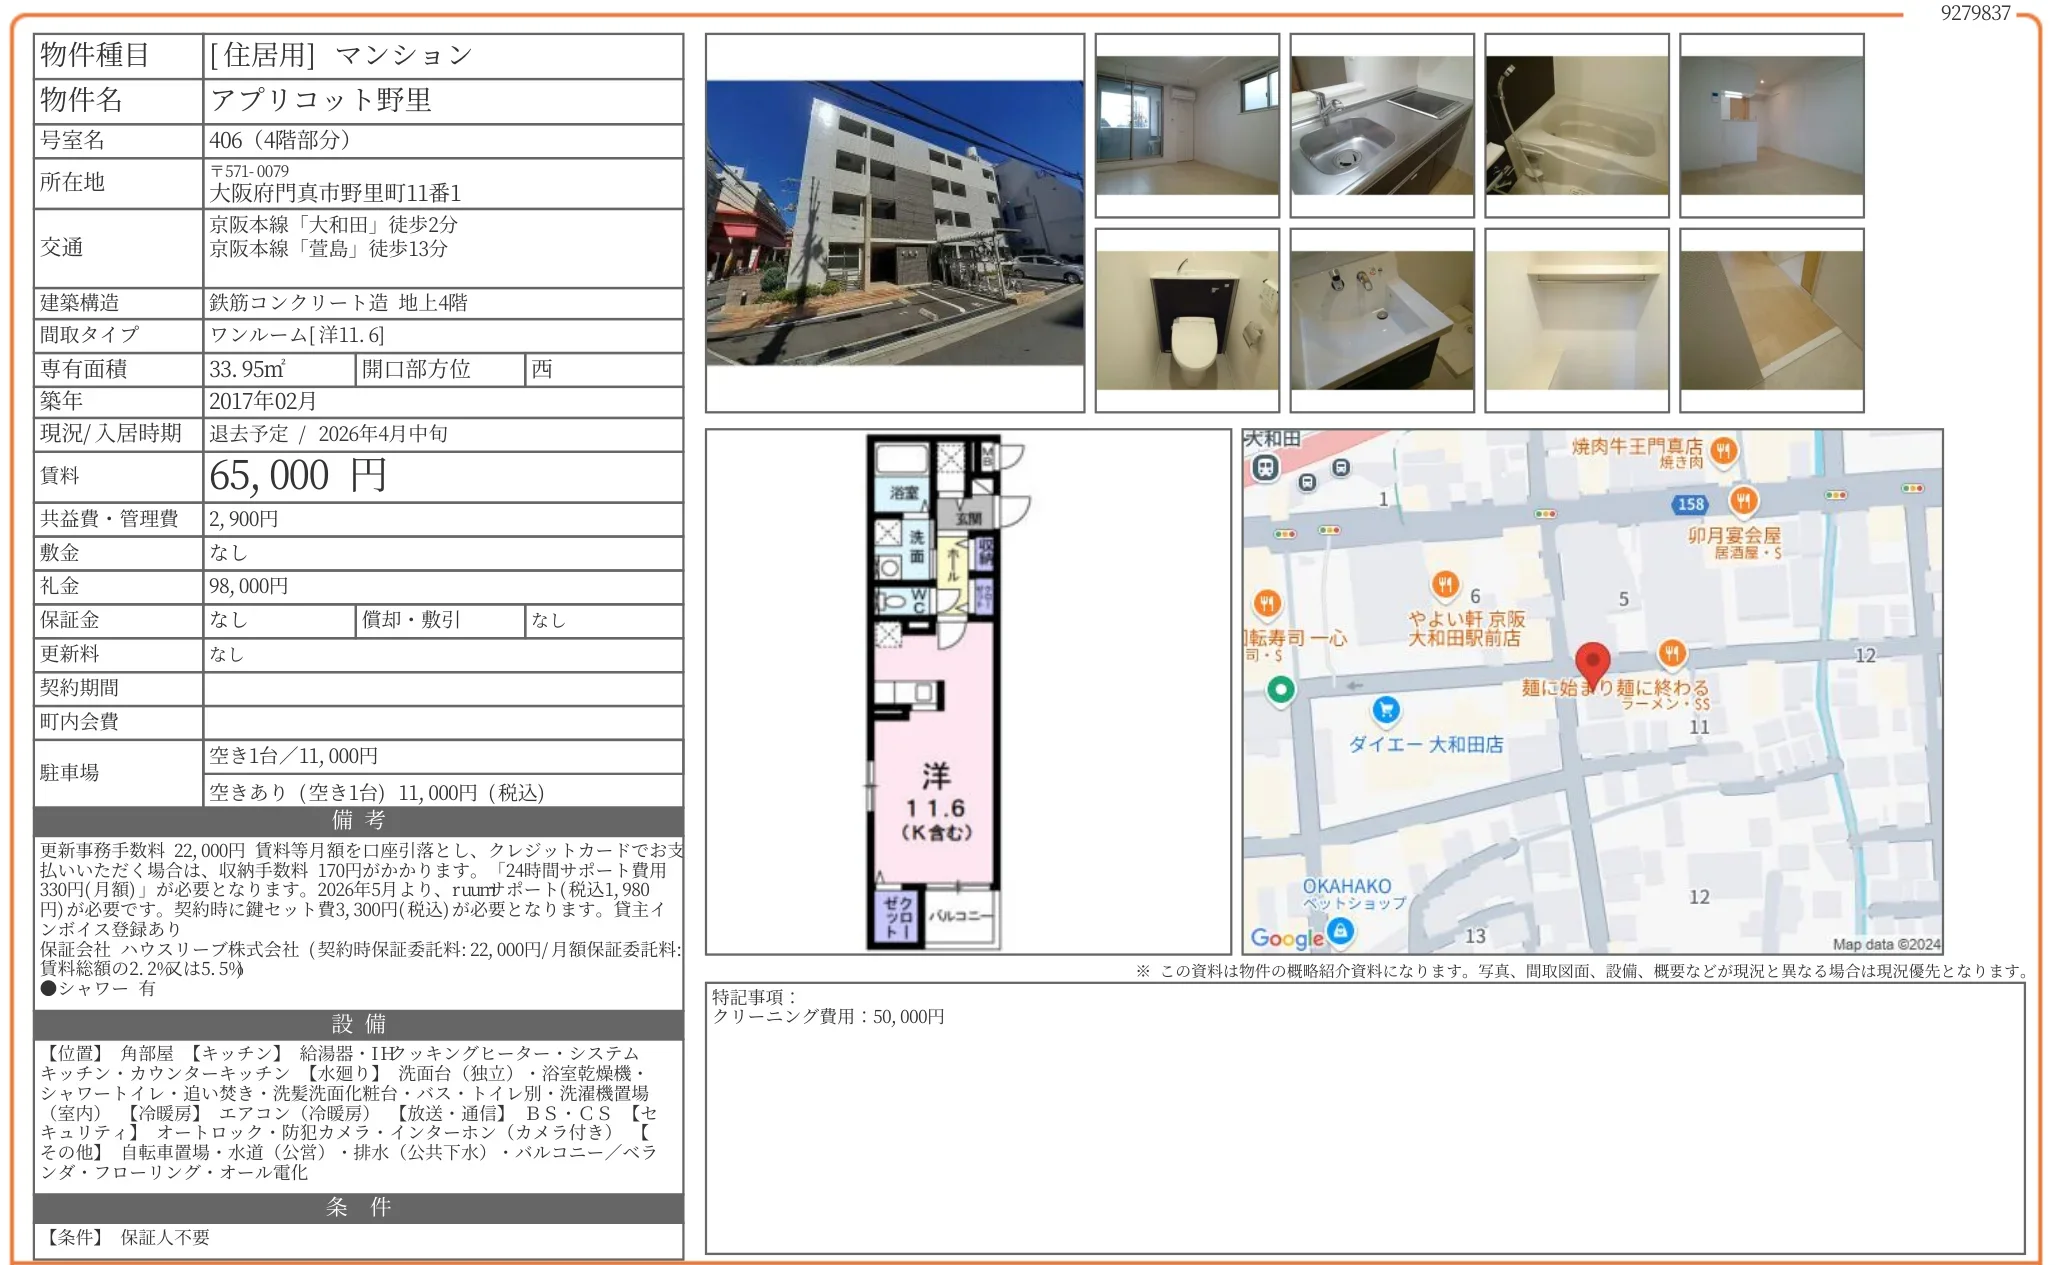Click the 大和田 train station icon
The image size is (2056, 1265).
(1265, 467)
